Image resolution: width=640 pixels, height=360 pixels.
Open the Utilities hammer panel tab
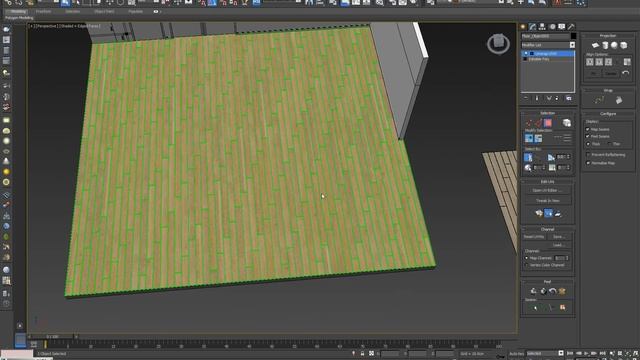(571, 27)
